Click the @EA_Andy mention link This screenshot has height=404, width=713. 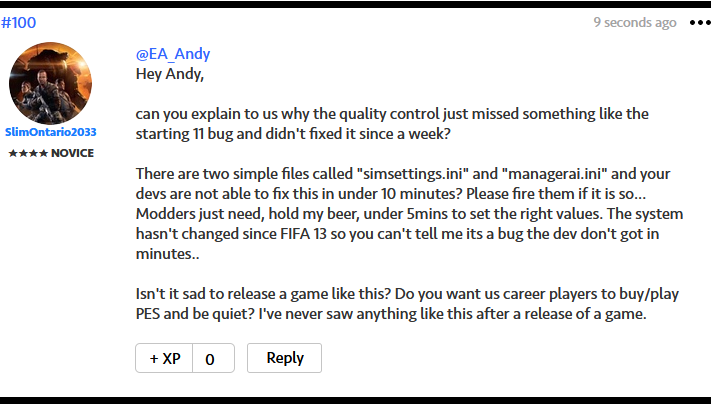point(173,54)
